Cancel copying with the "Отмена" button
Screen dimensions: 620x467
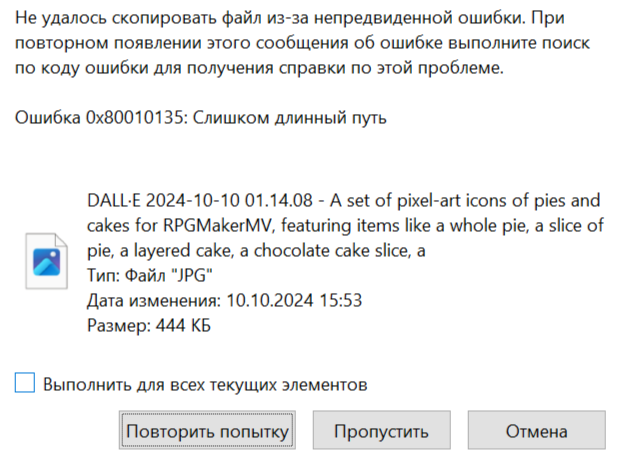pyautogui.click(x=537, y=430)
